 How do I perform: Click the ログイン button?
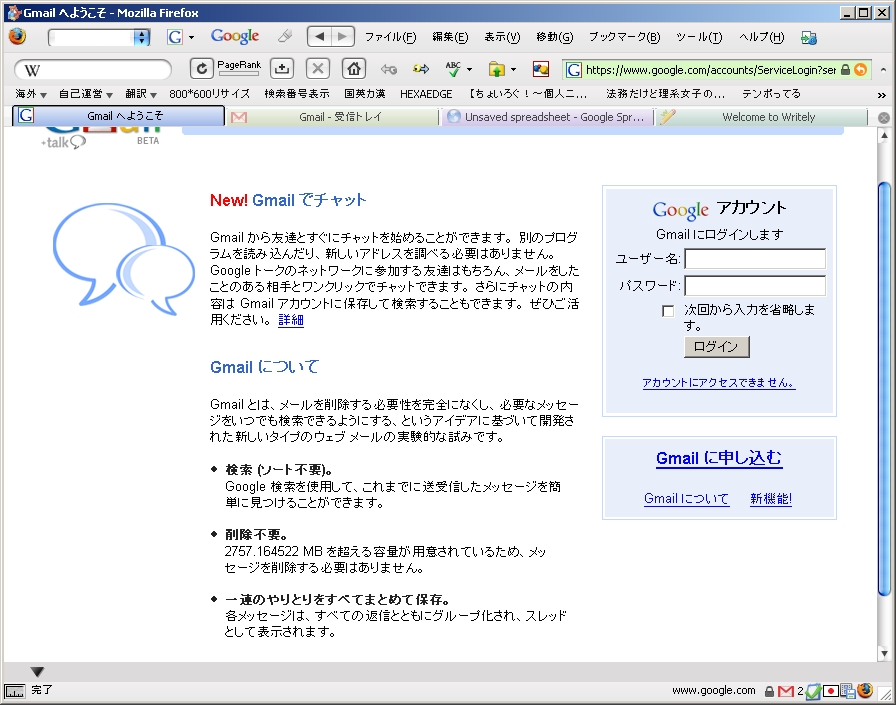click(717, 347)
